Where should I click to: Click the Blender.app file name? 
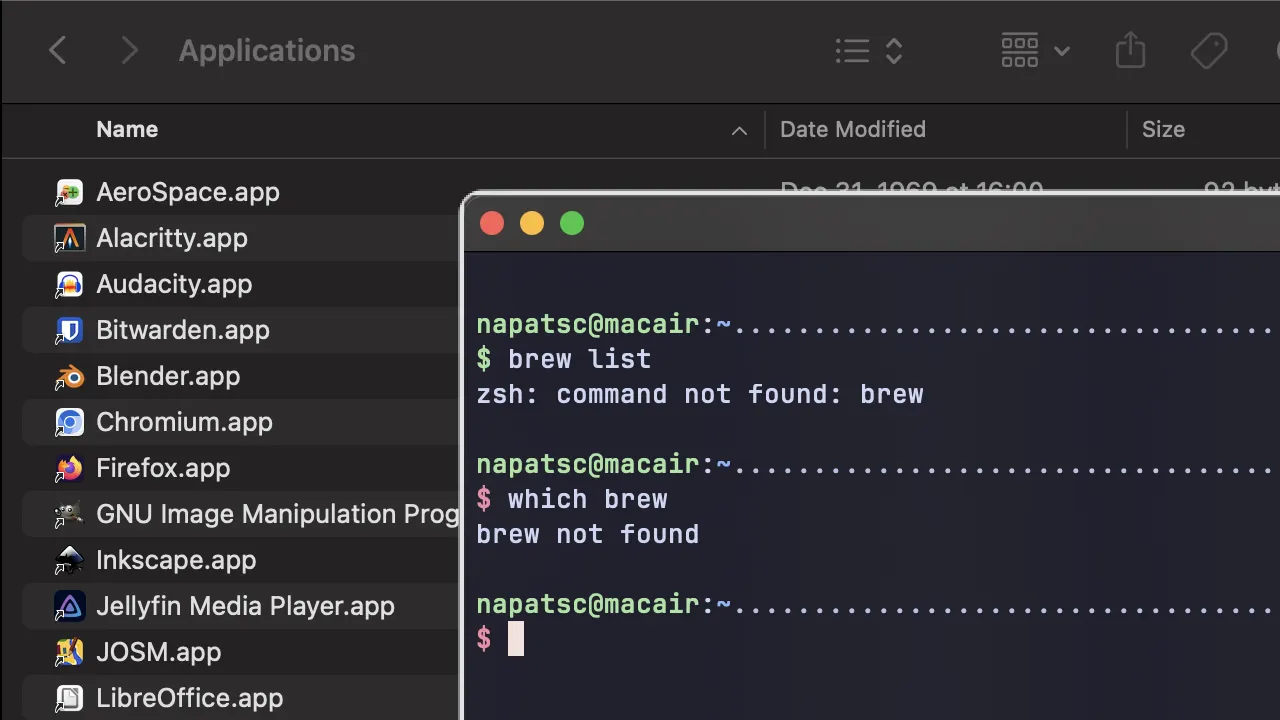168,376
